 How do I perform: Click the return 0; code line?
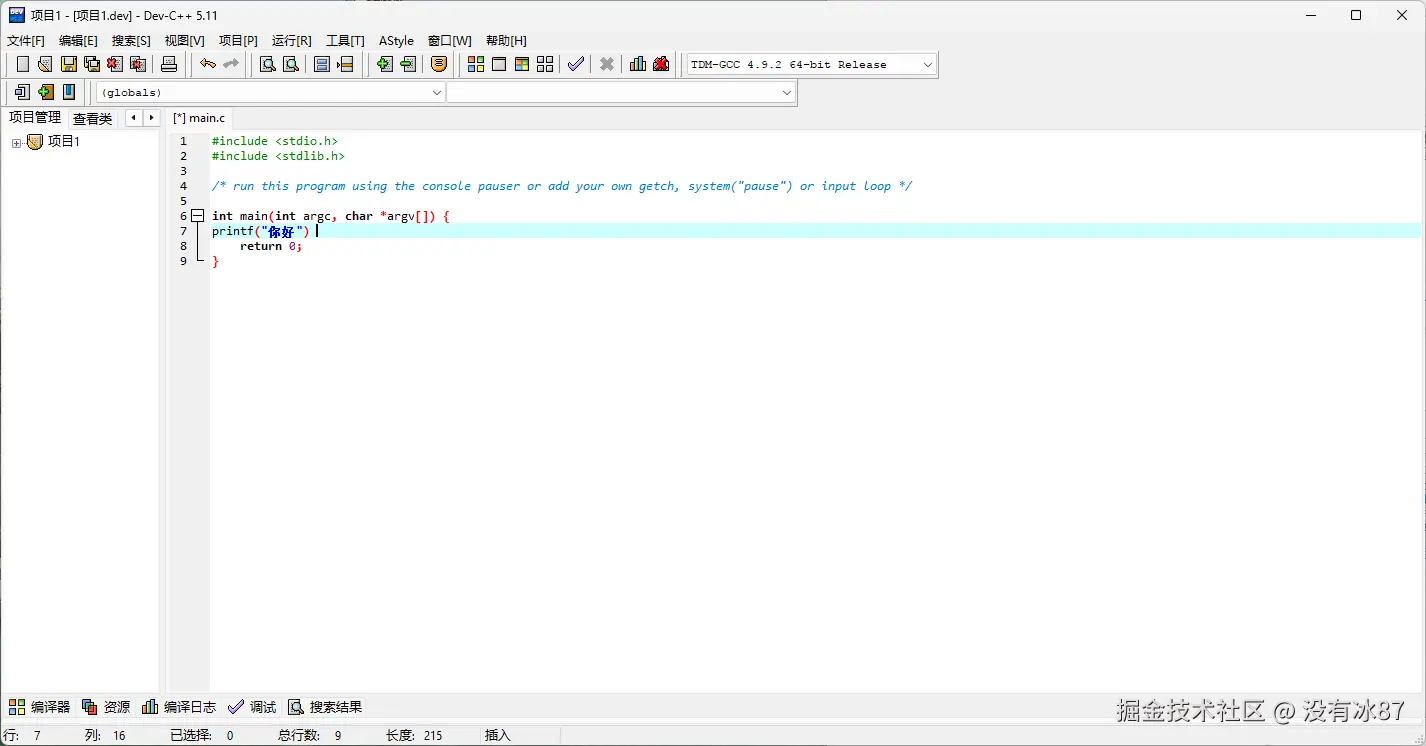click(271, 246)
